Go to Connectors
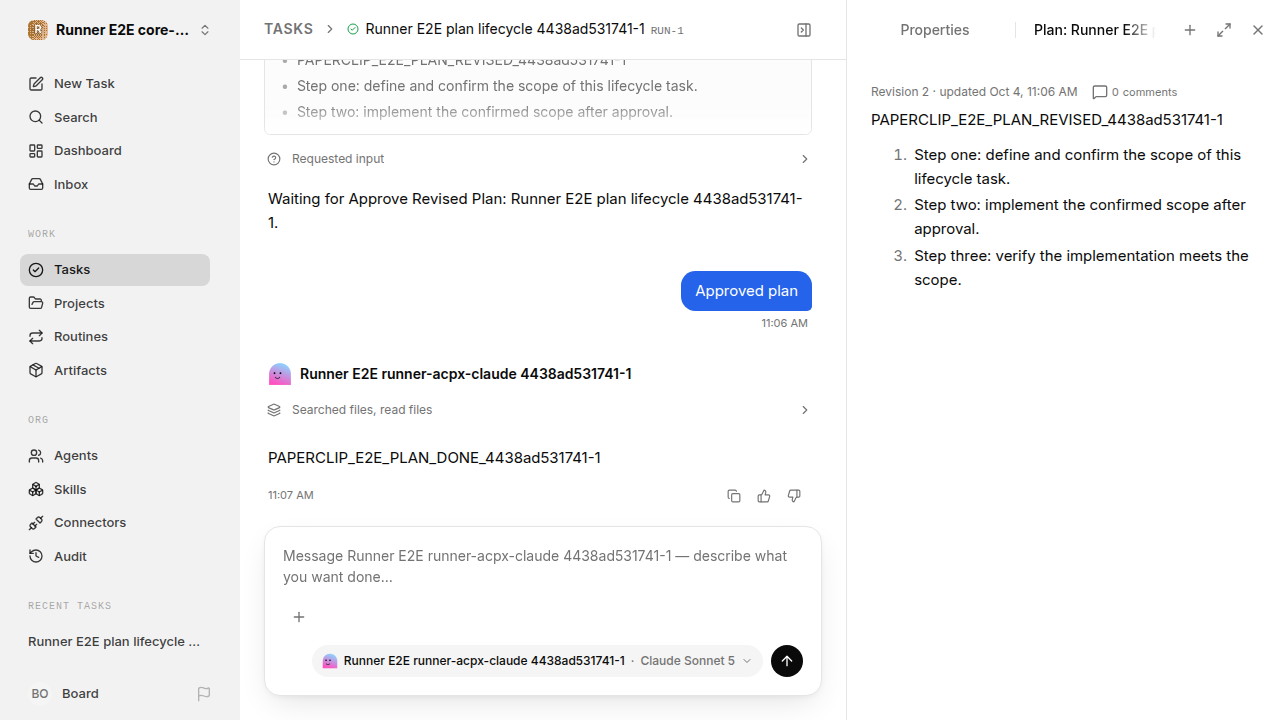 [x=115, y=523]
